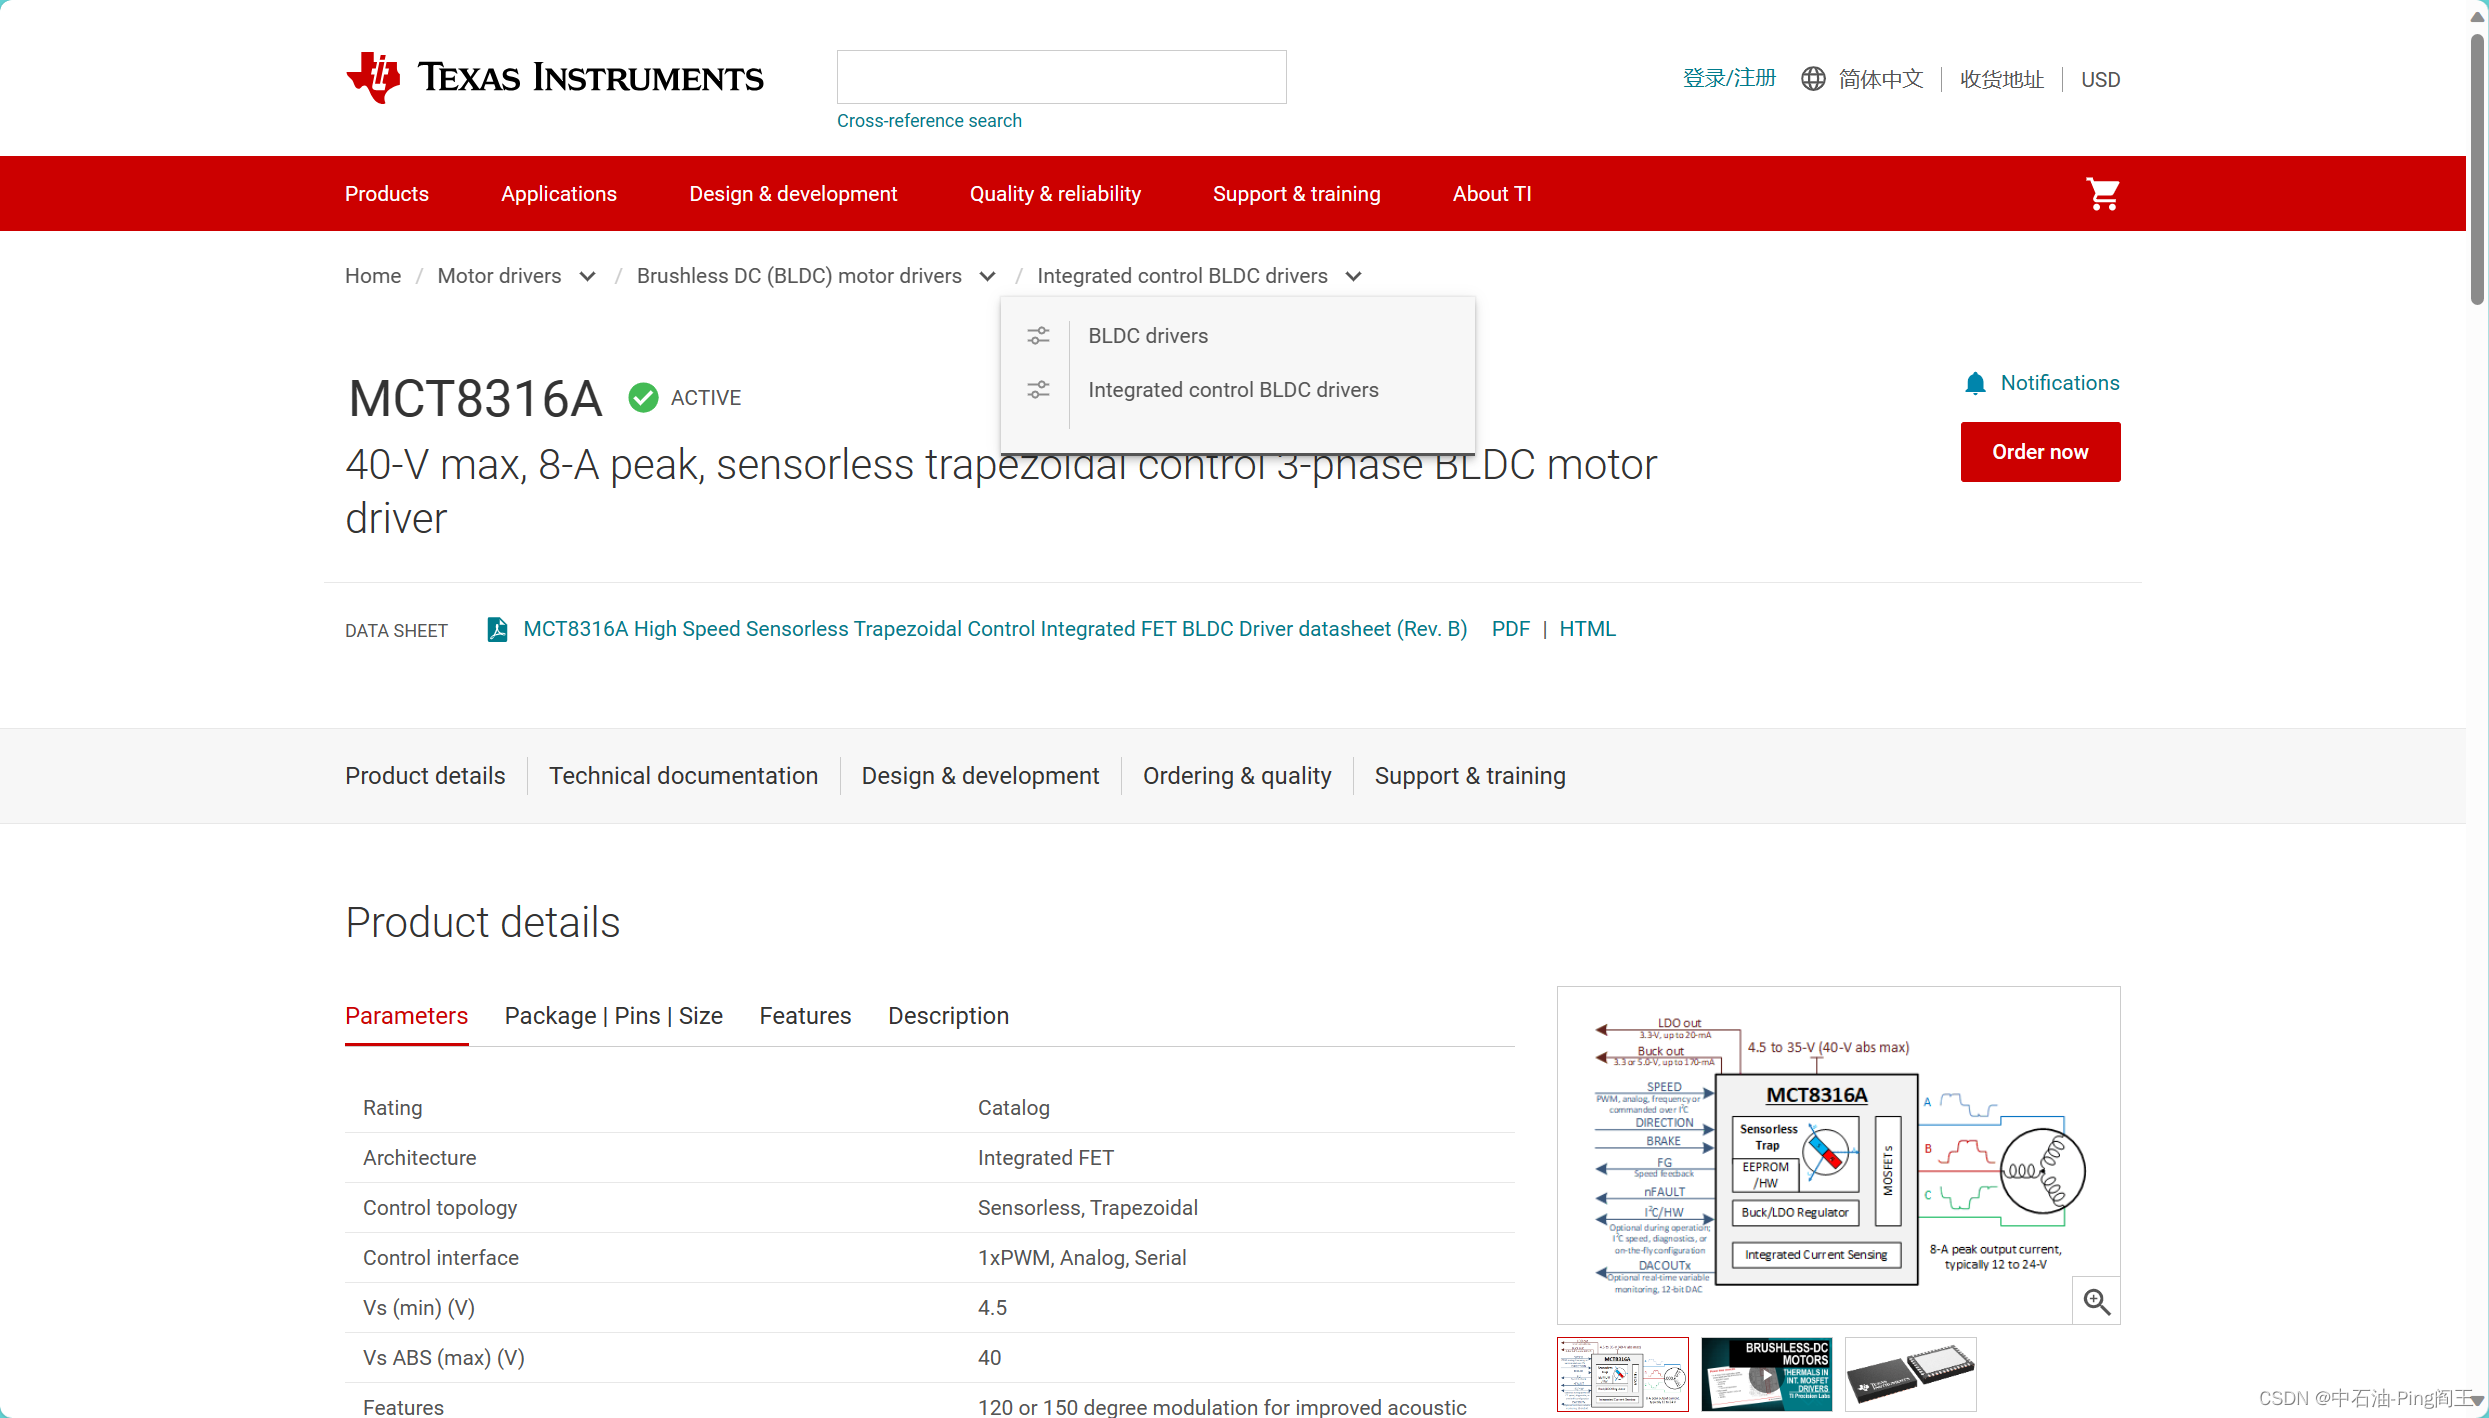This screenshot has width=2489, height=1418.
Task: Open the MCT8316A datasheet title link
Action: pyautogui.click(x=995, y=629)
